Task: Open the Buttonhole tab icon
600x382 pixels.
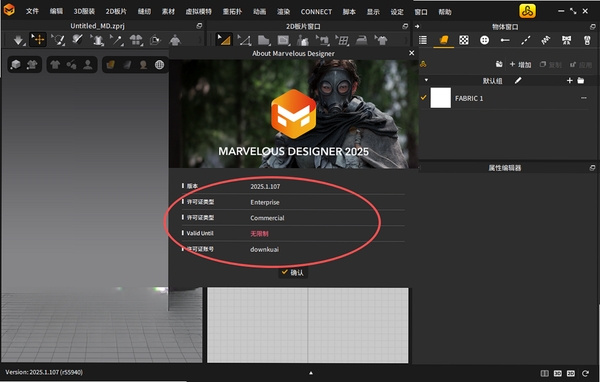Action: point(505,40)
